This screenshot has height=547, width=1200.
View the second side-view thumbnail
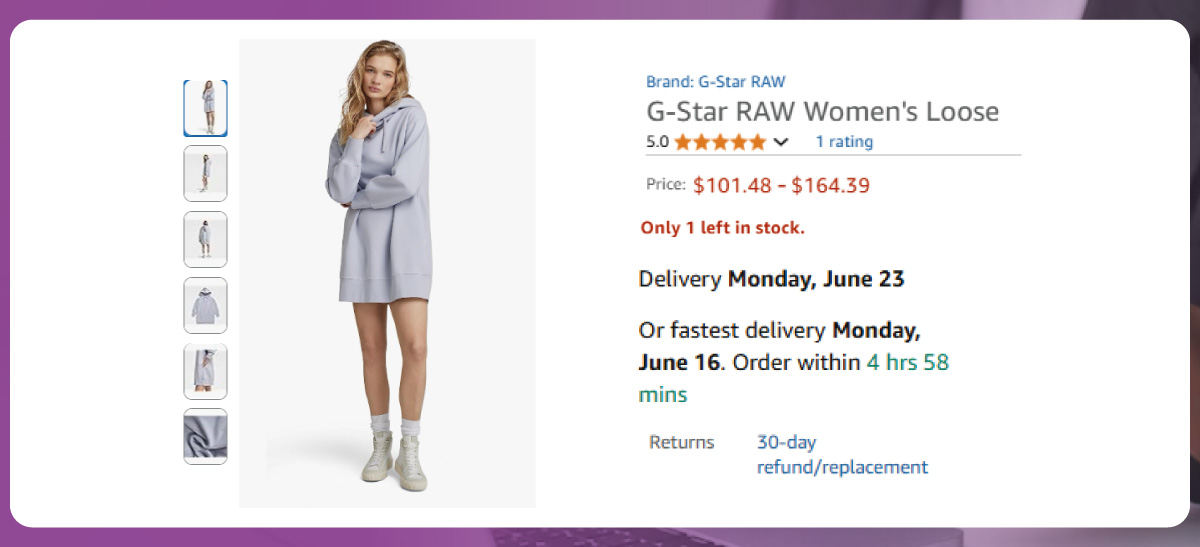(205, 173)
